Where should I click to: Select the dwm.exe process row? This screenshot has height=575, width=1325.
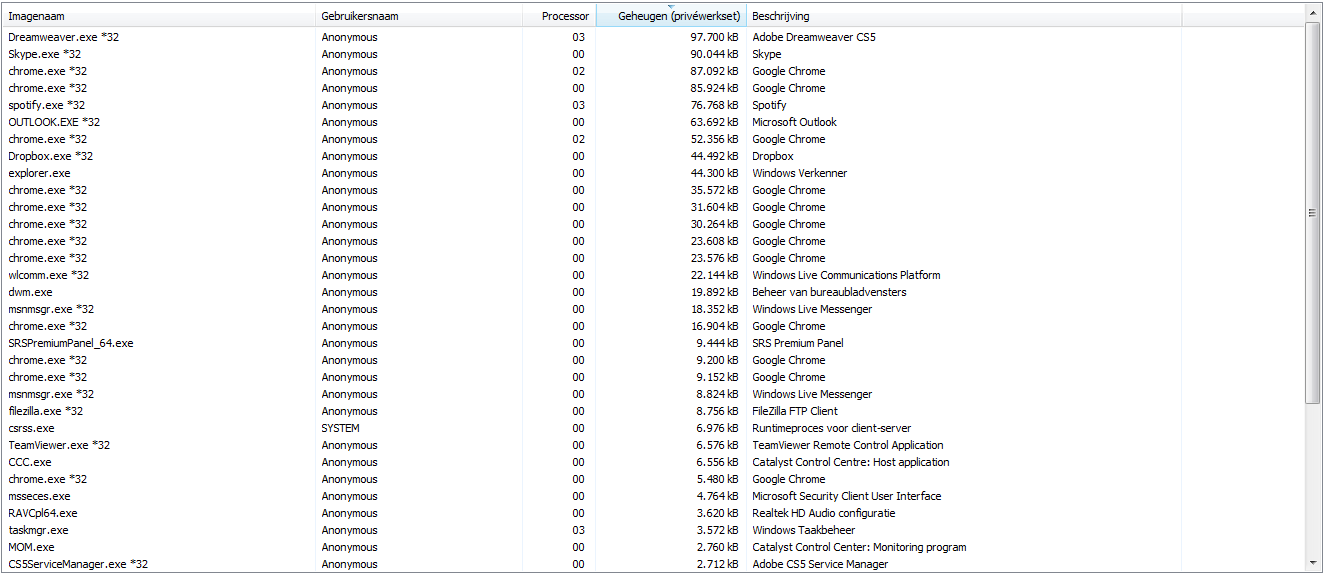(30, 292)
